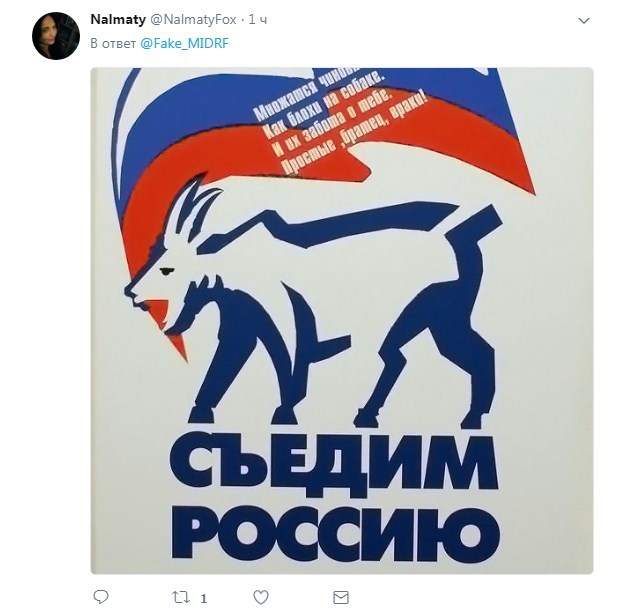Like the tweet with the heart icon

point(261,597)
